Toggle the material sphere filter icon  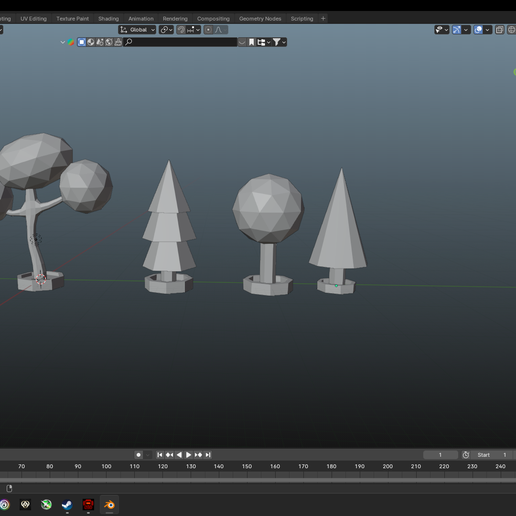91,42
